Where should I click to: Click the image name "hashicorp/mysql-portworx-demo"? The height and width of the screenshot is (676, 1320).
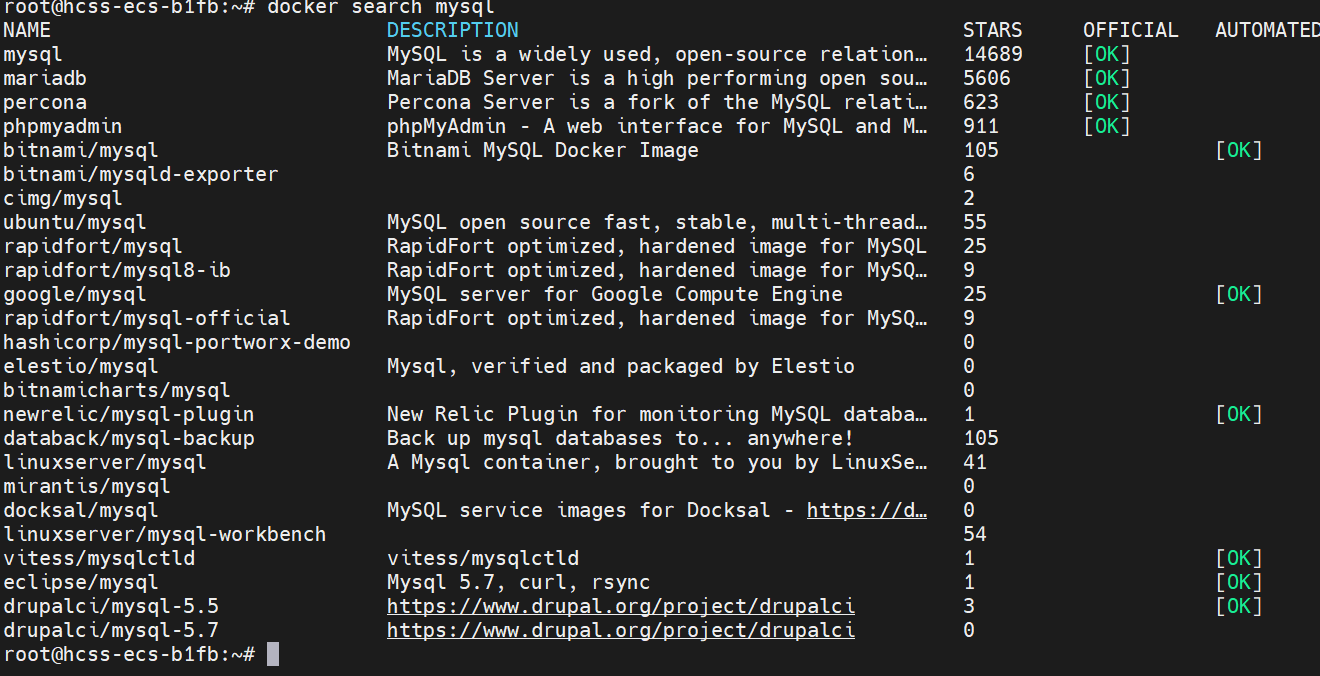click(177, 343)
